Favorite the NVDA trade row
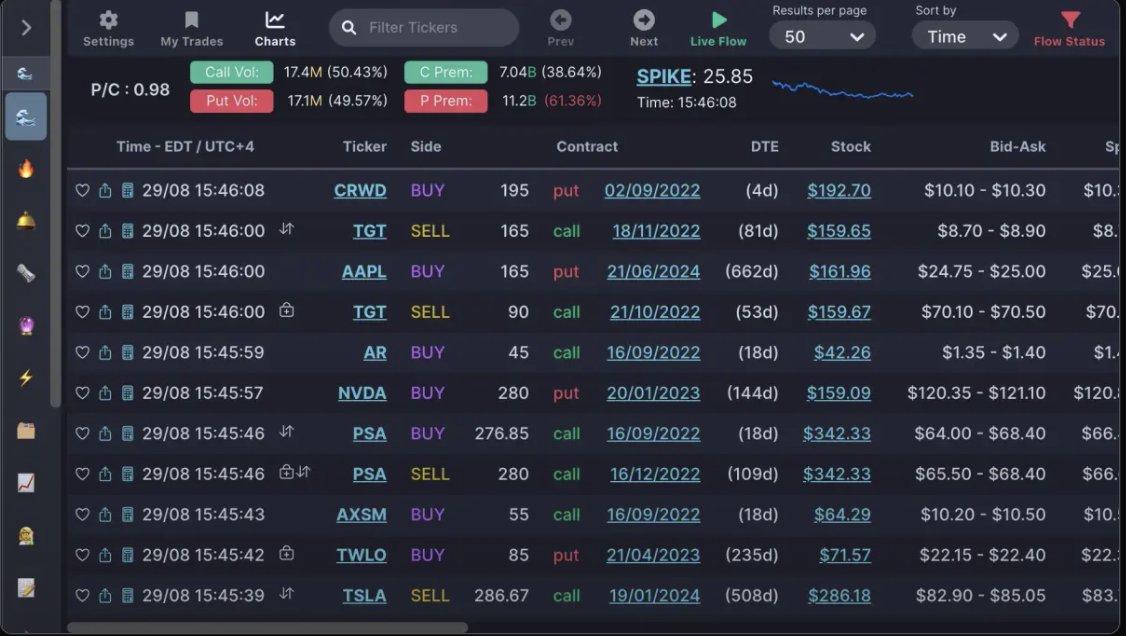Viewport: 1126px width, 636px height. click(83, 393)
